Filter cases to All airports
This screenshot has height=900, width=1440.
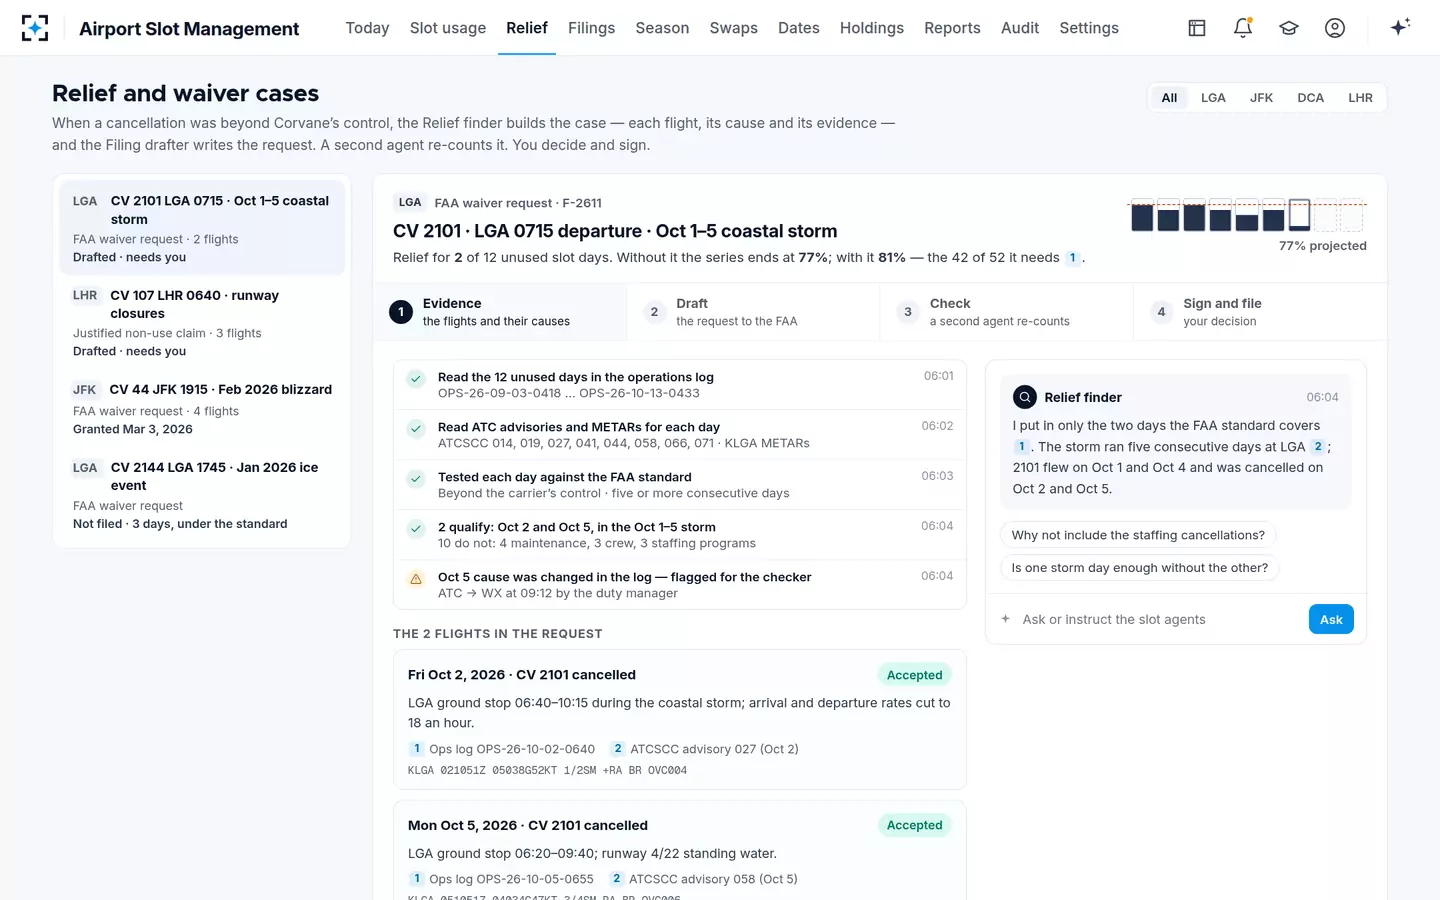(x=1169, y=98)
